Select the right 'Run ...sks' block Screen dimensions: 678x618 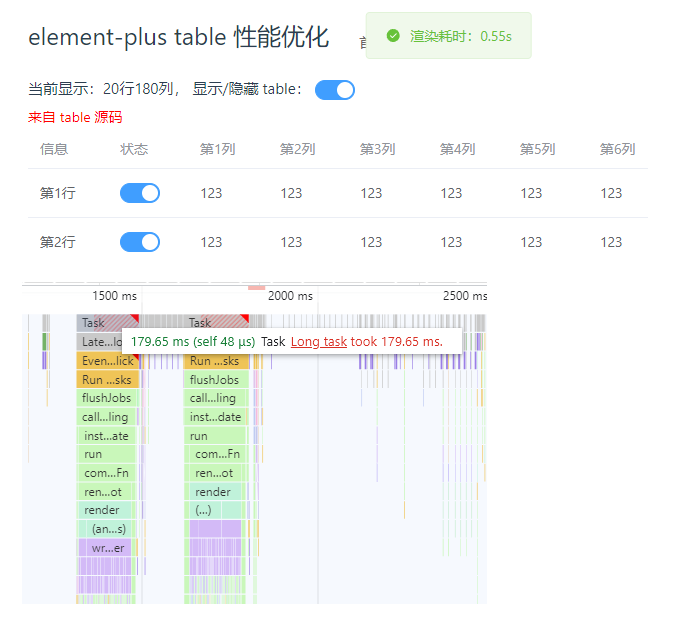click(216, 361)
